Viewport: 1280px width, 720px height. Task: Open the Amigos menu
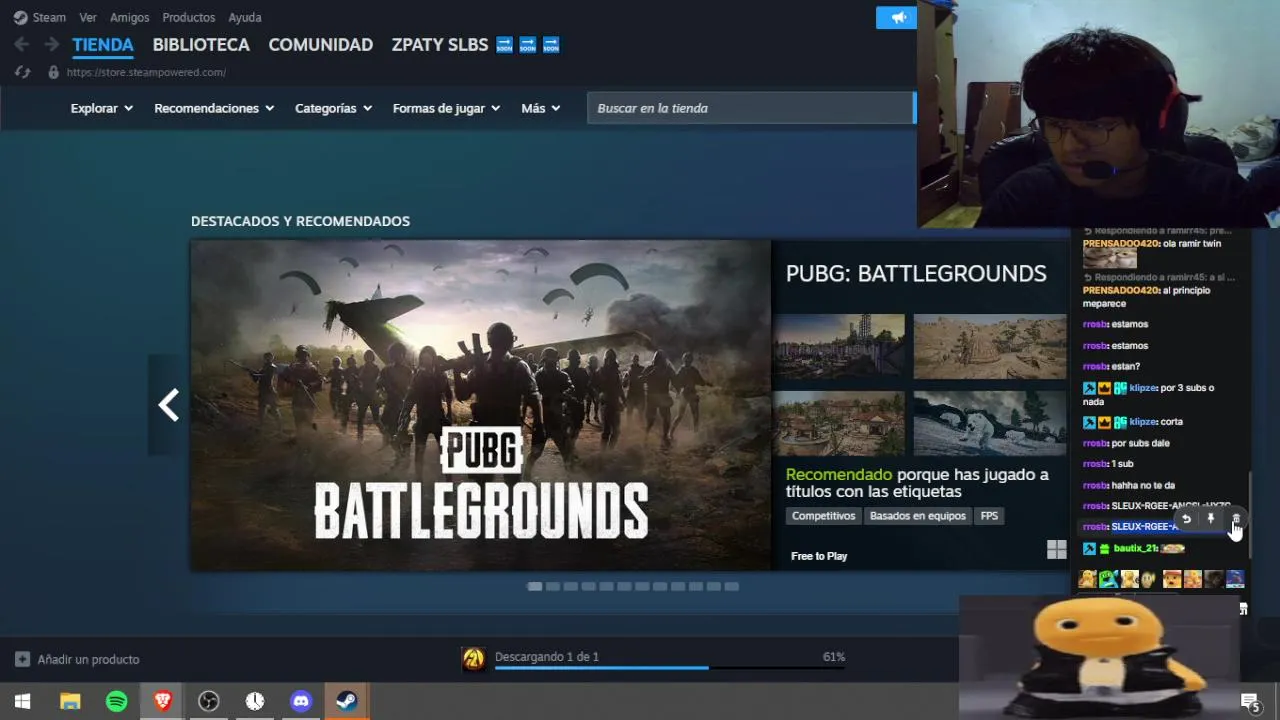(x=129, y=17)
